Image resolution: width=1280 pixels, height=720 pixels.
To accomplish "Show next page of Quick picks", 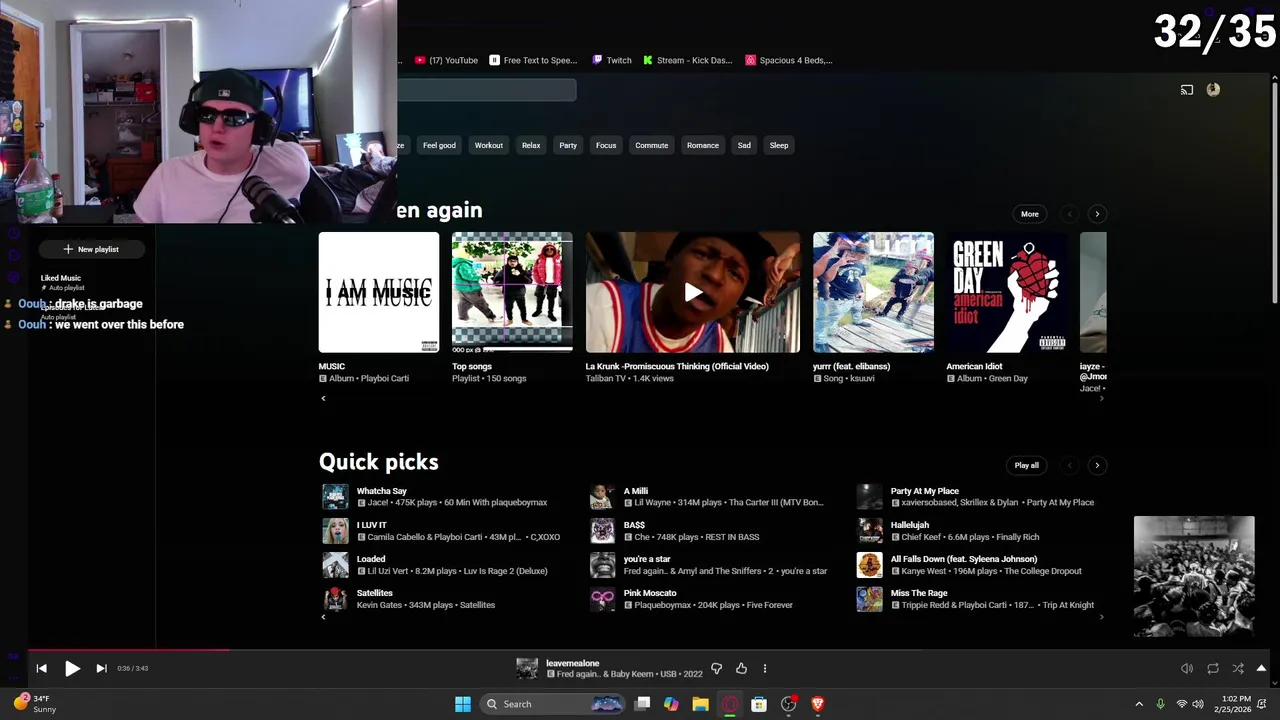I will 1097,465.
